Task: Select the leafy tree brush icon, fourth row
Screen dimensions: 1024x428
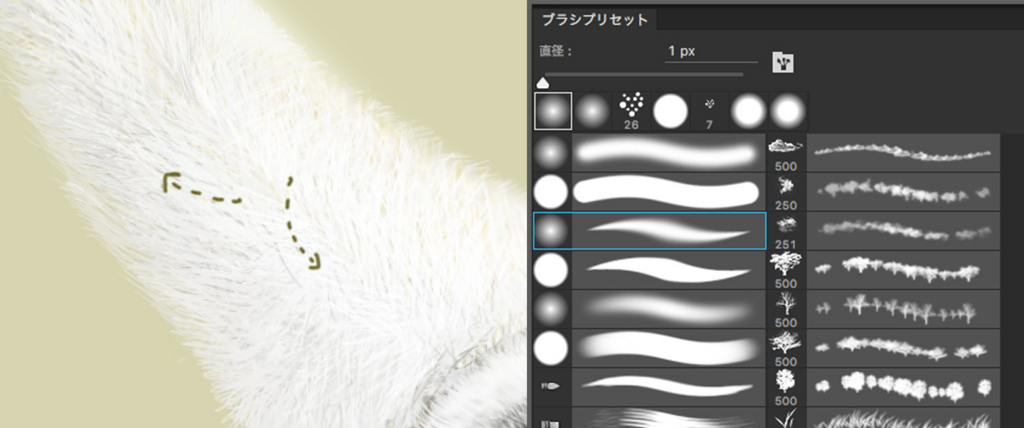Action: 786,270
